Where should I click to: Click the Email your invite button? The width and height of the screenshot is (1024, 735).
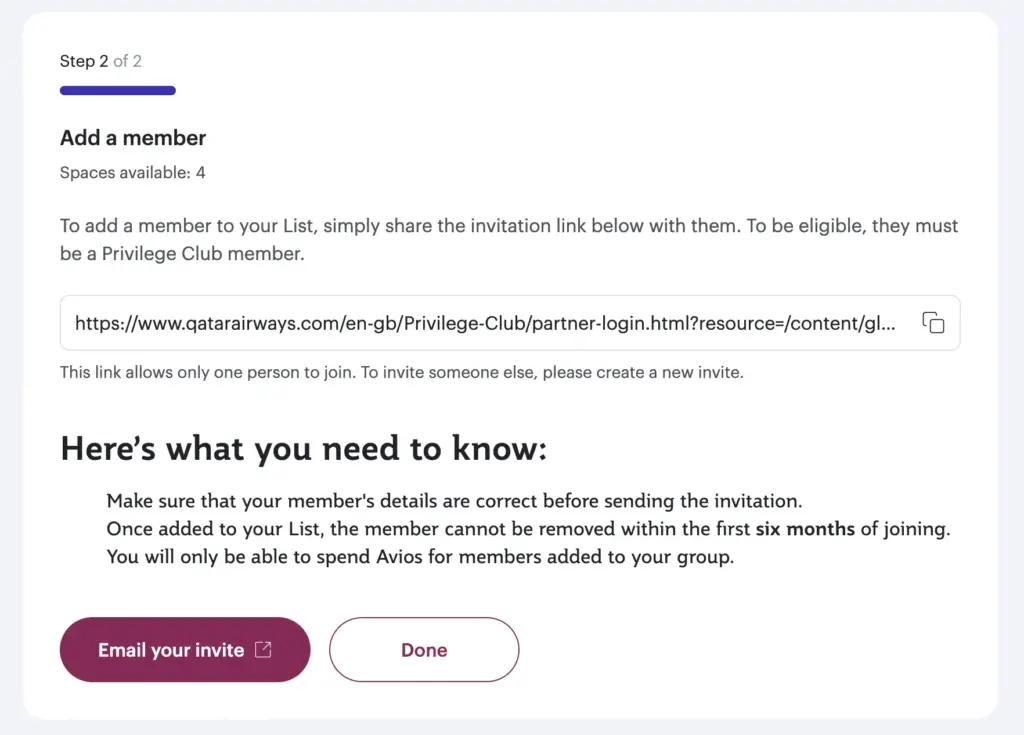click(x=185, y=649)
